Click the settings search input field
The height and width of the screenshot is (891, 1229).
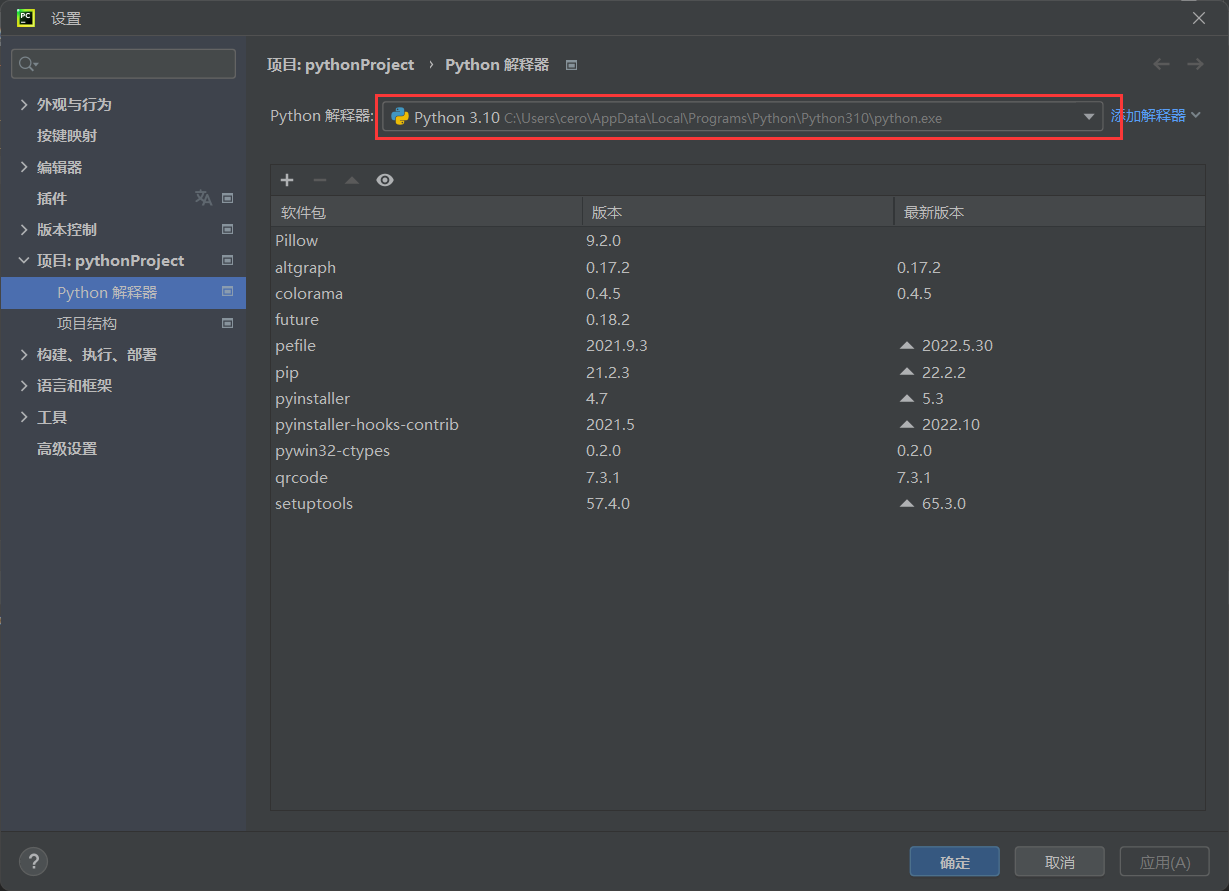123,64
